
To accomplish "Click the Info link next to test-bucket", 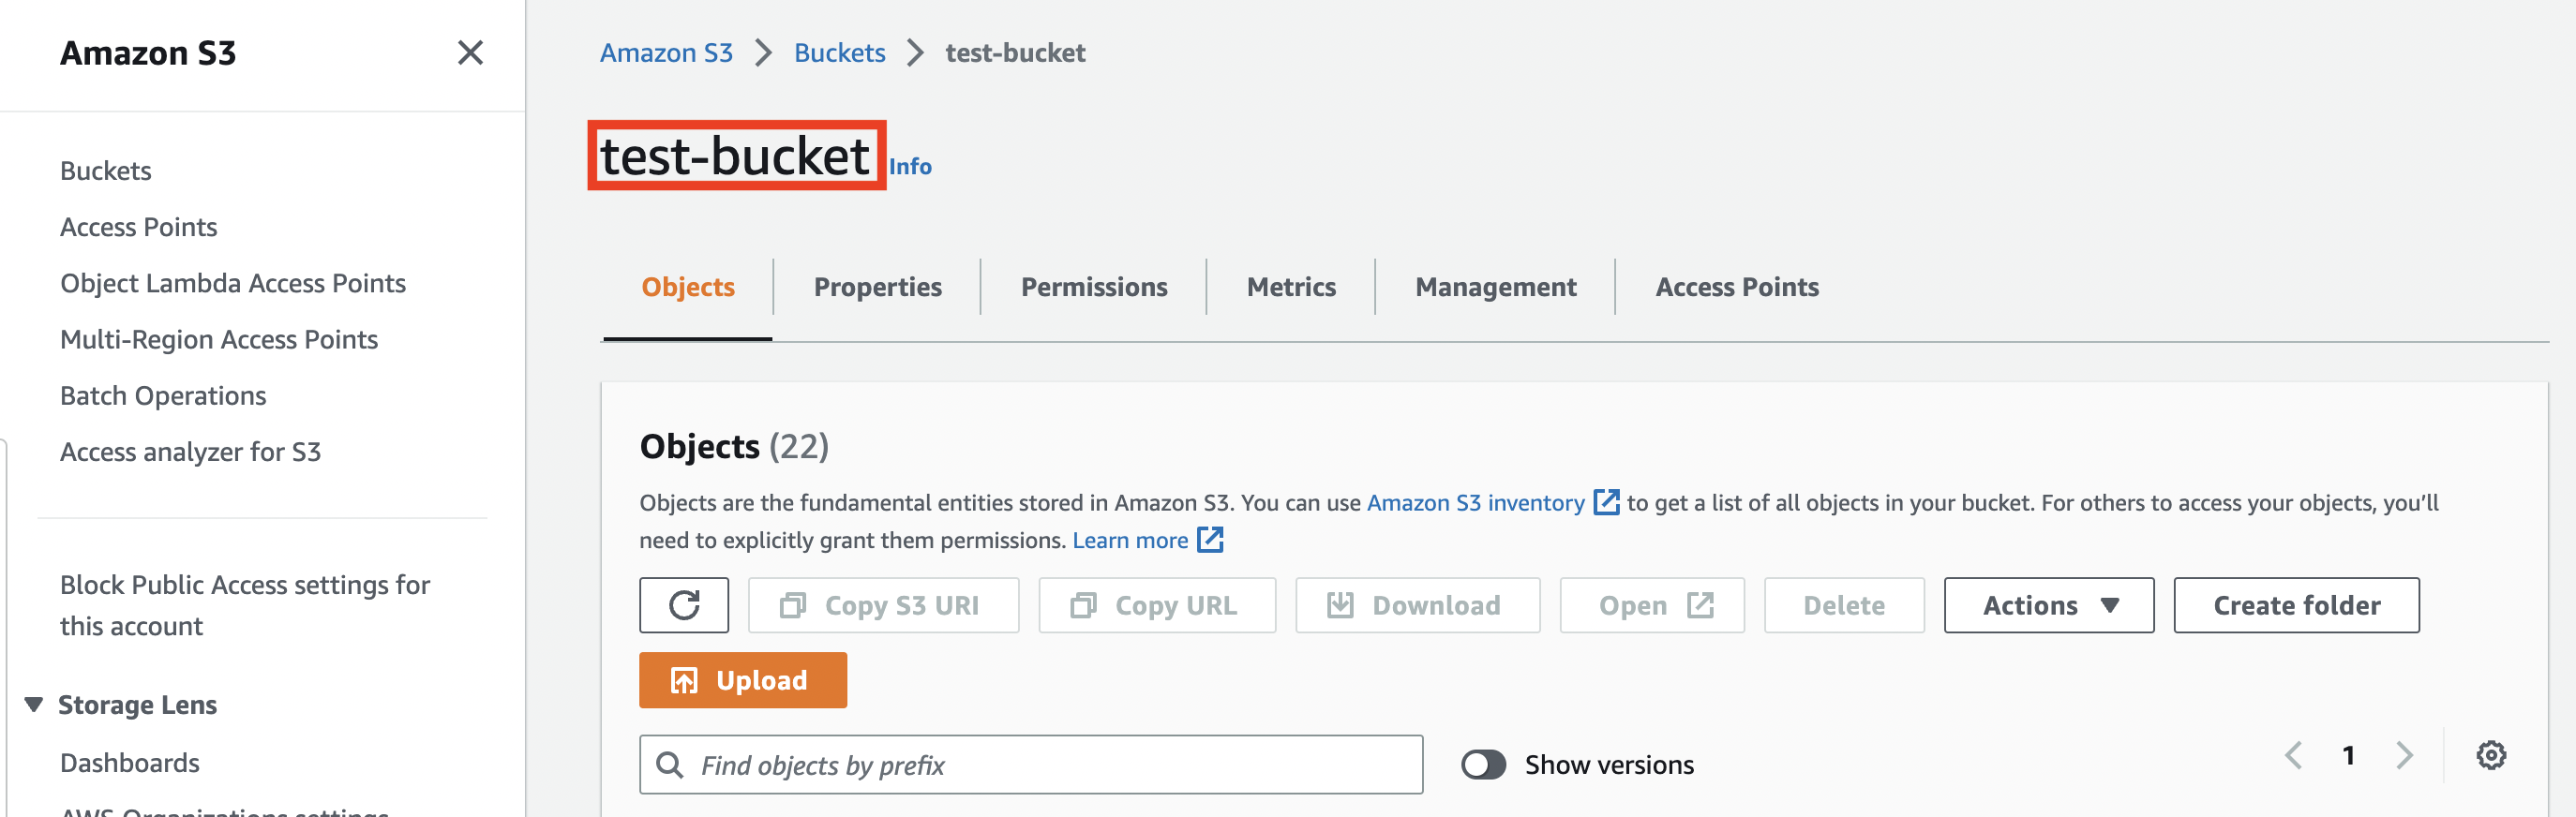I will [x=910, y=167].
